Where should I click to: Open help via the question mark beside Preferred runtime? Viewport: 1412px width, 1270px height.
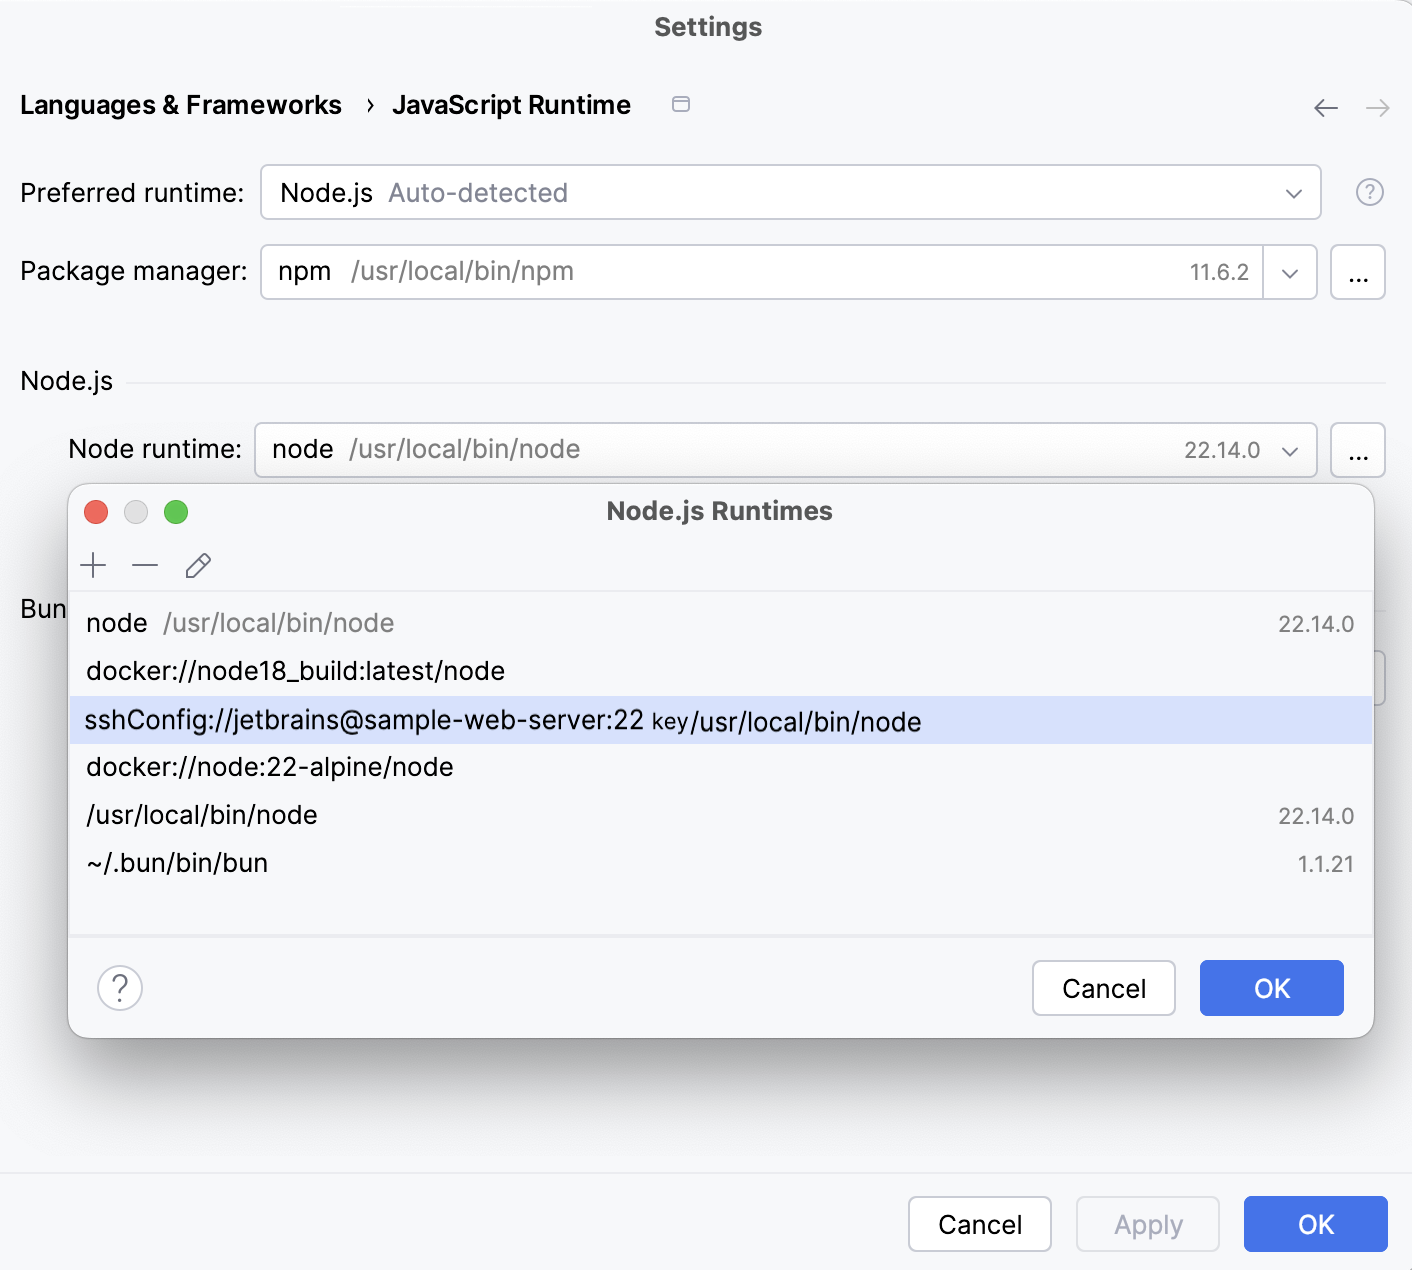(1369, 192)
